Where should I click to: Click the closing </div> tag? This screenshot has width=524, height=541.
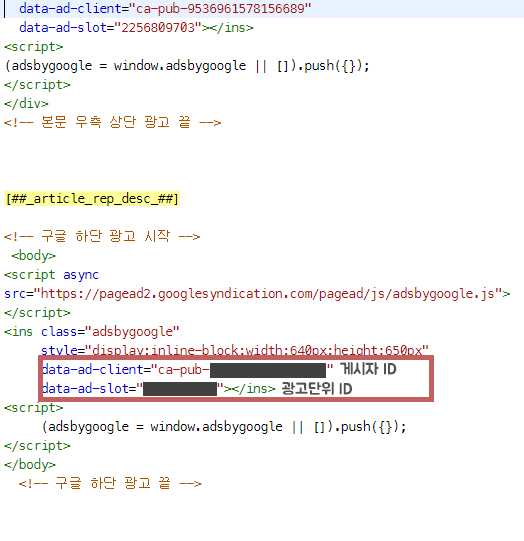pos(26,104)
